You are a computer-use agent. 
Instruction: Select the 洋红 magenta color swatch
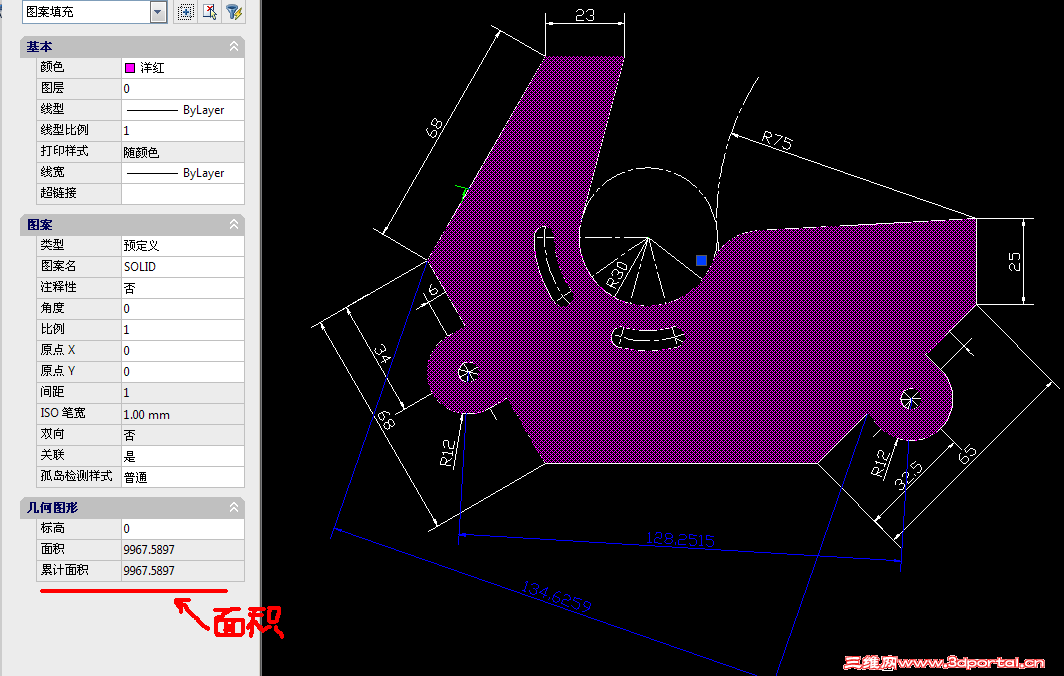coord(130,67)
